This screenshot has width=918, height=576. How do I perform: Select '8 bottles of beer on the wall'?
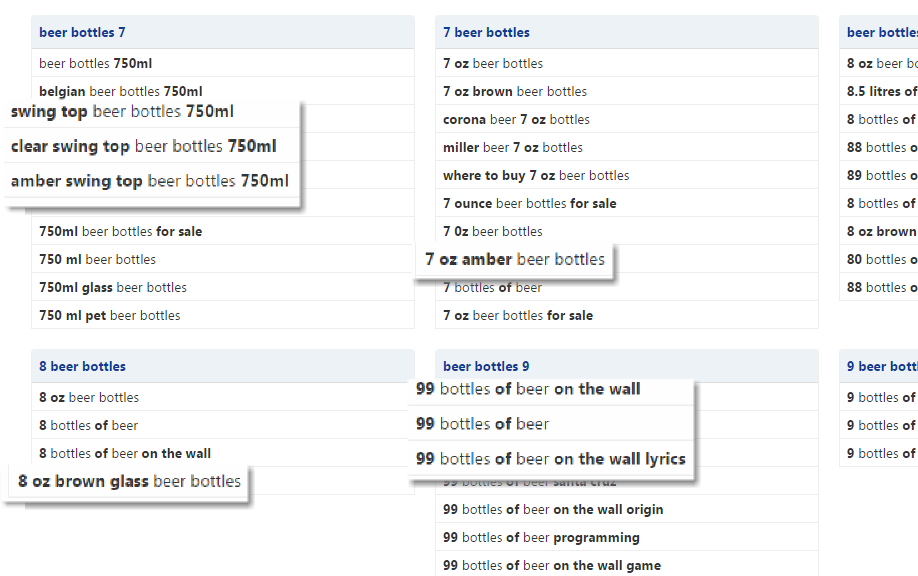pos(125,453)
